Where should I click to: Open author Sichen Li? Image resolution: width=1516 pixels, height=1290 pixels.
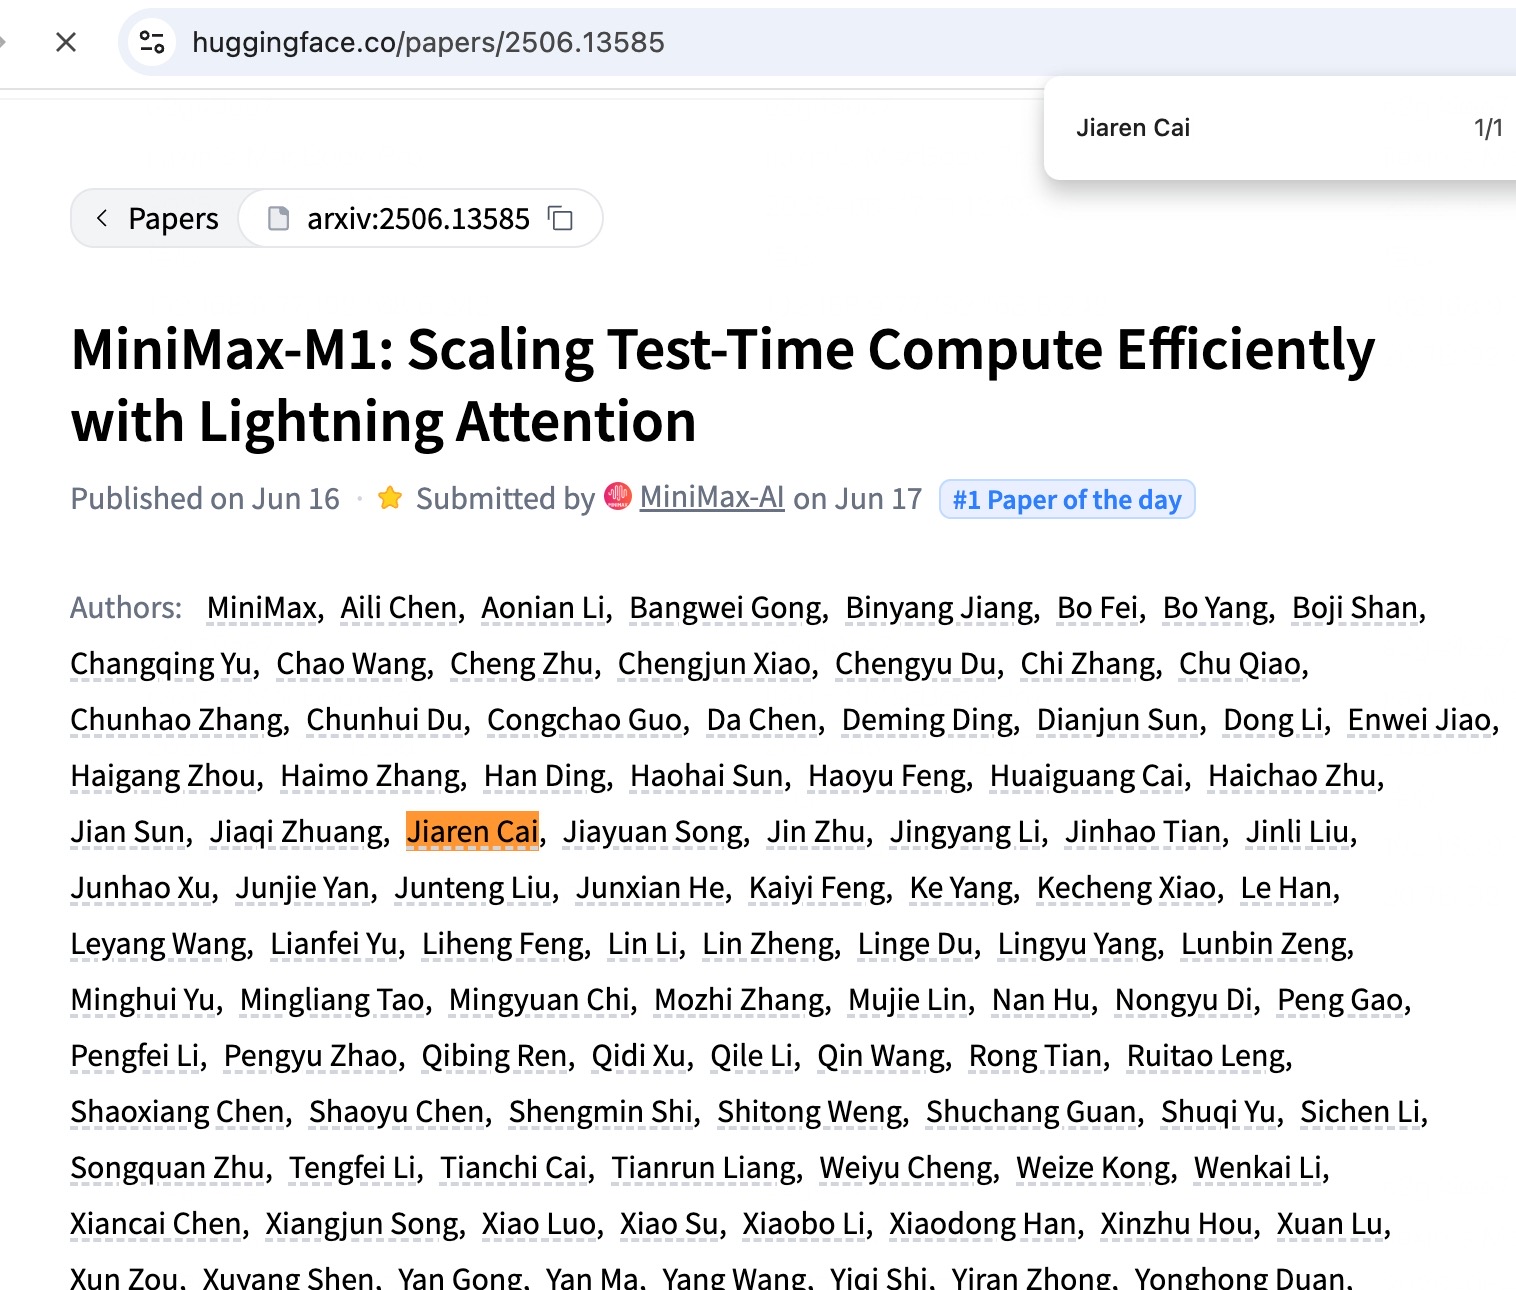point(1360,1112)
